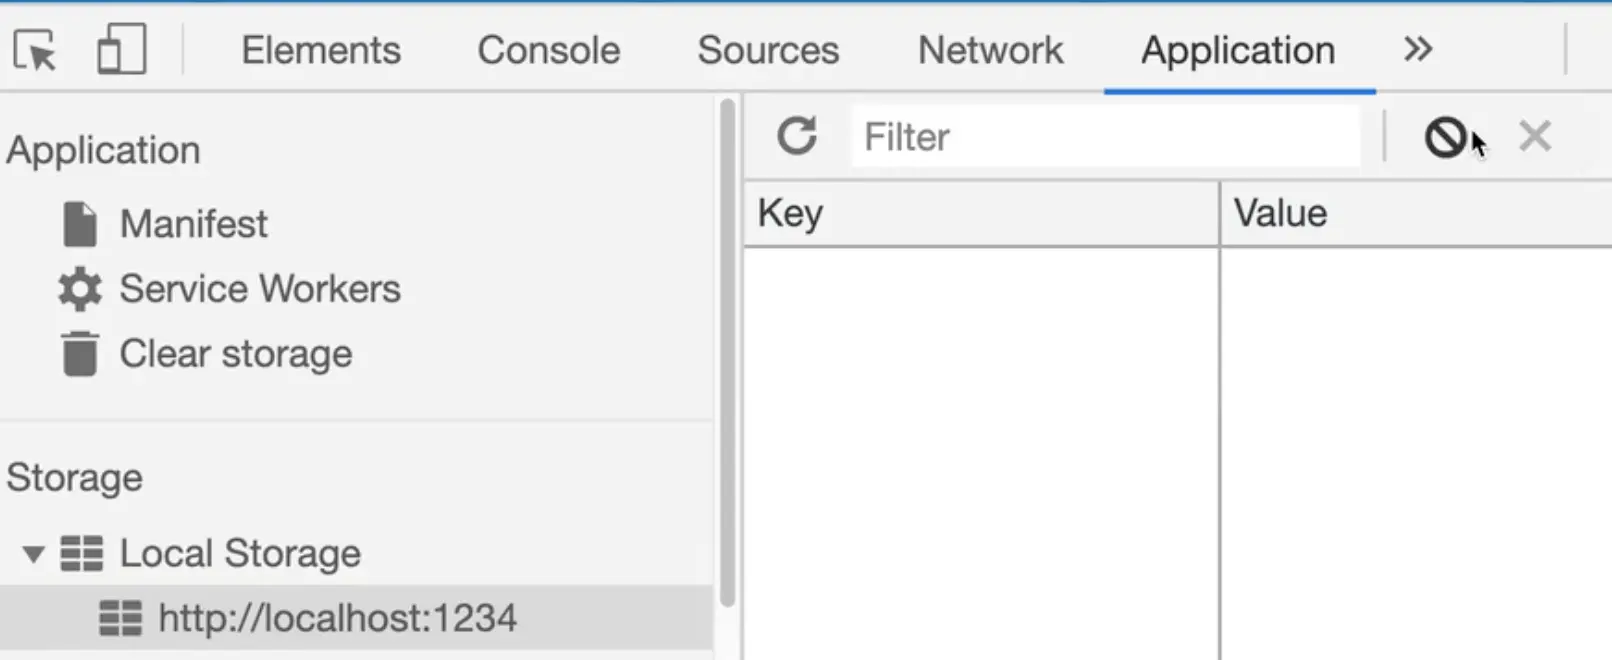Click the Clear All circle-slash icon
The width and height of the screenshot is (1612, 660).
(x=1445, y=137)
